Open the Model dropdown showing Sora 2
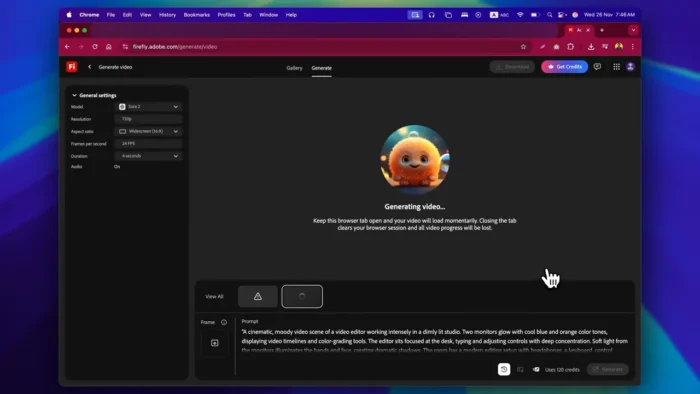Image resolution: width=700 pixels, height=394 pixels. coord(149,107)
